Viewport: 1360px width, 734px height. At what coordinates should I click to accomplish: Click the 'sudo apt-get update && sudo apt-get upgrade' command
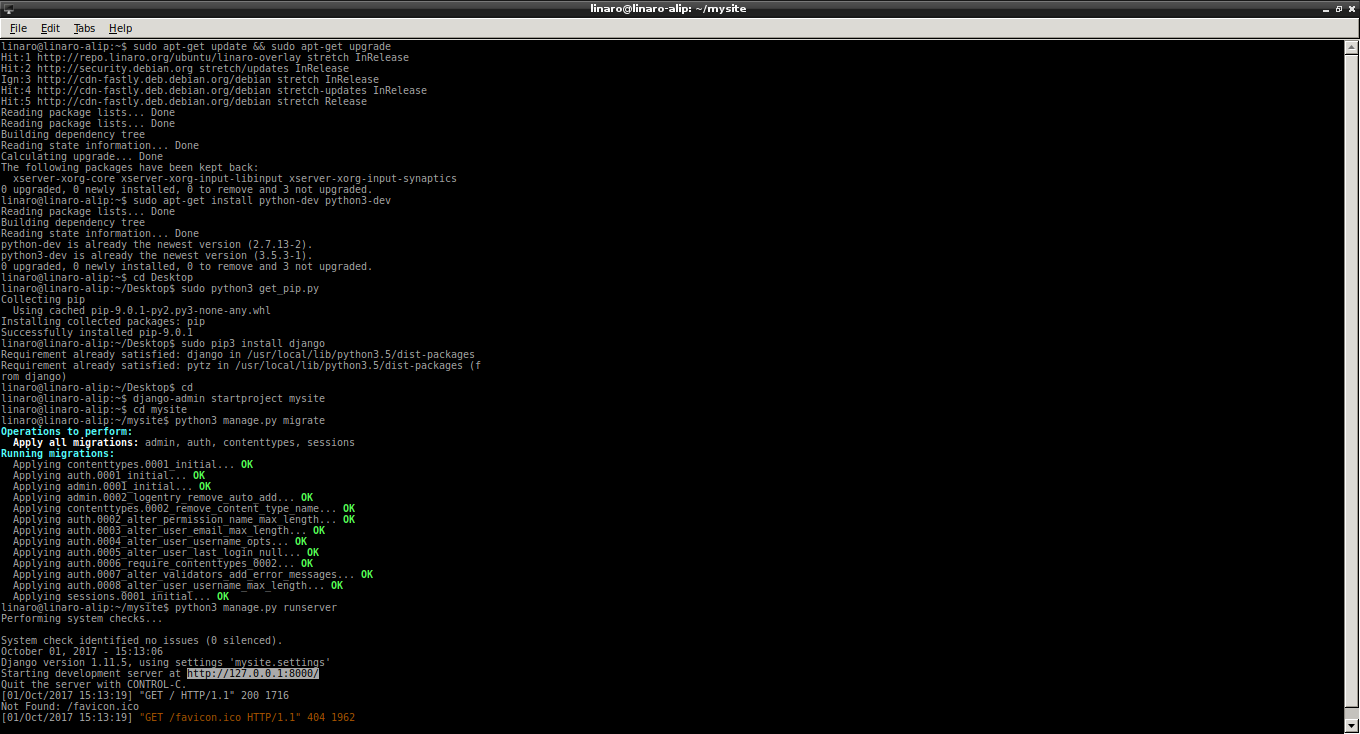pos(261,47)
